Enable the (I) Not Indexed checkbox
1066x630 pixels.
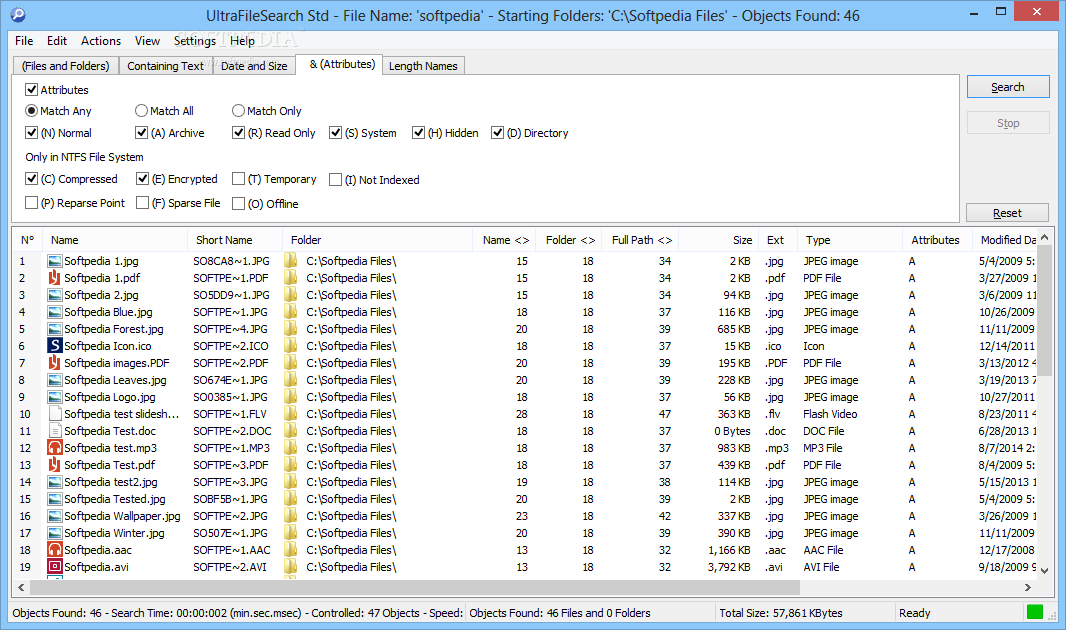point(335,179)
